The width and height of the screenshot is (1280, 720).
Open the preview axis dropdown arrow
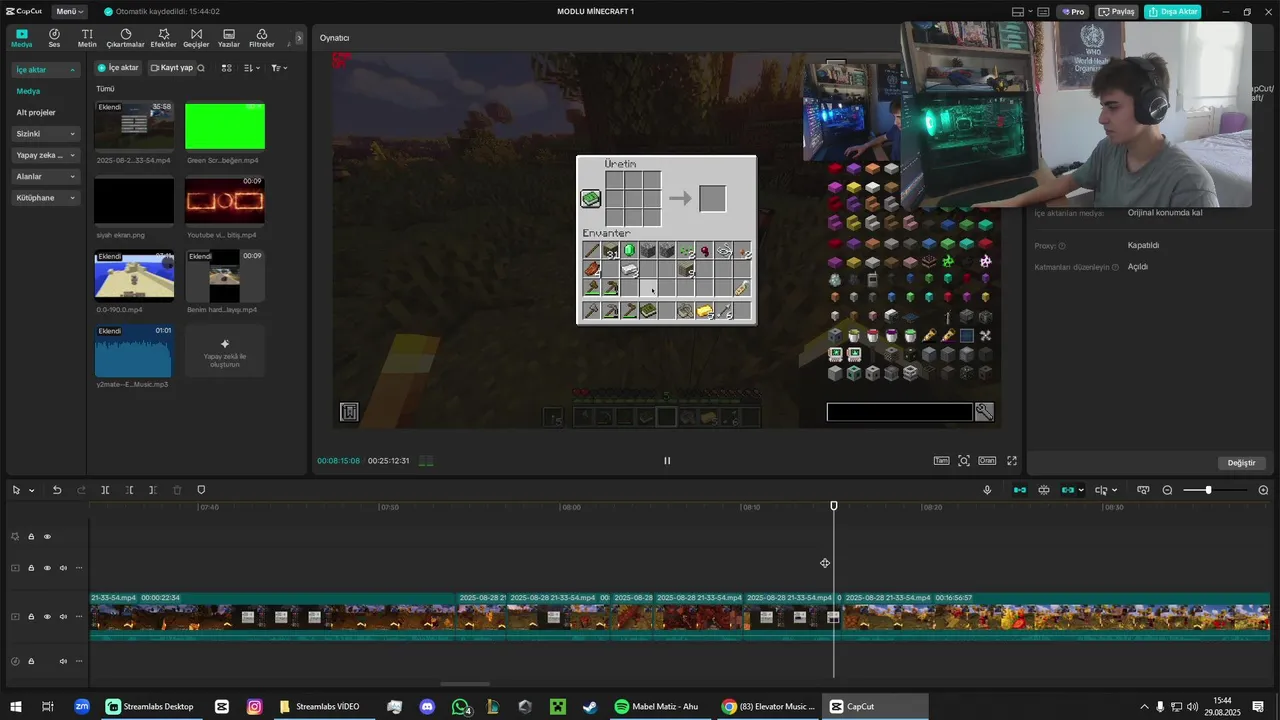[1115, 490]
